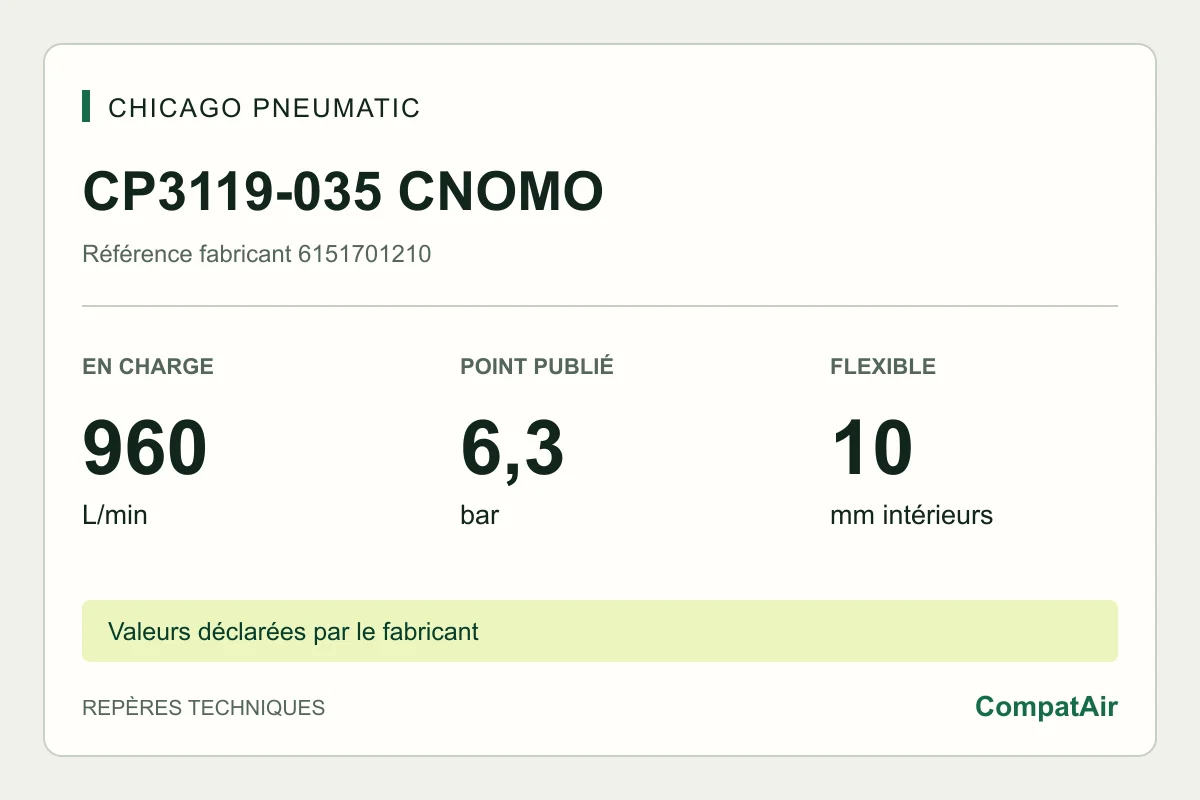Viewport: 1200px width, 800px height.
Task: Click the mm intérieurs unit label
Action: (911, 516)
